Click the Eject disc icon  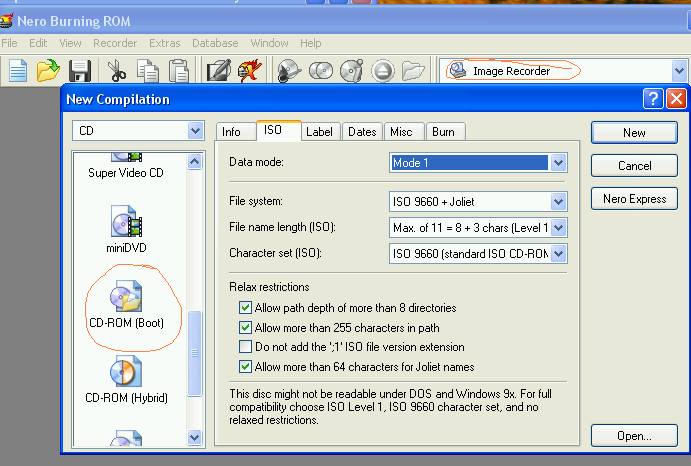(x=383, y=71)
